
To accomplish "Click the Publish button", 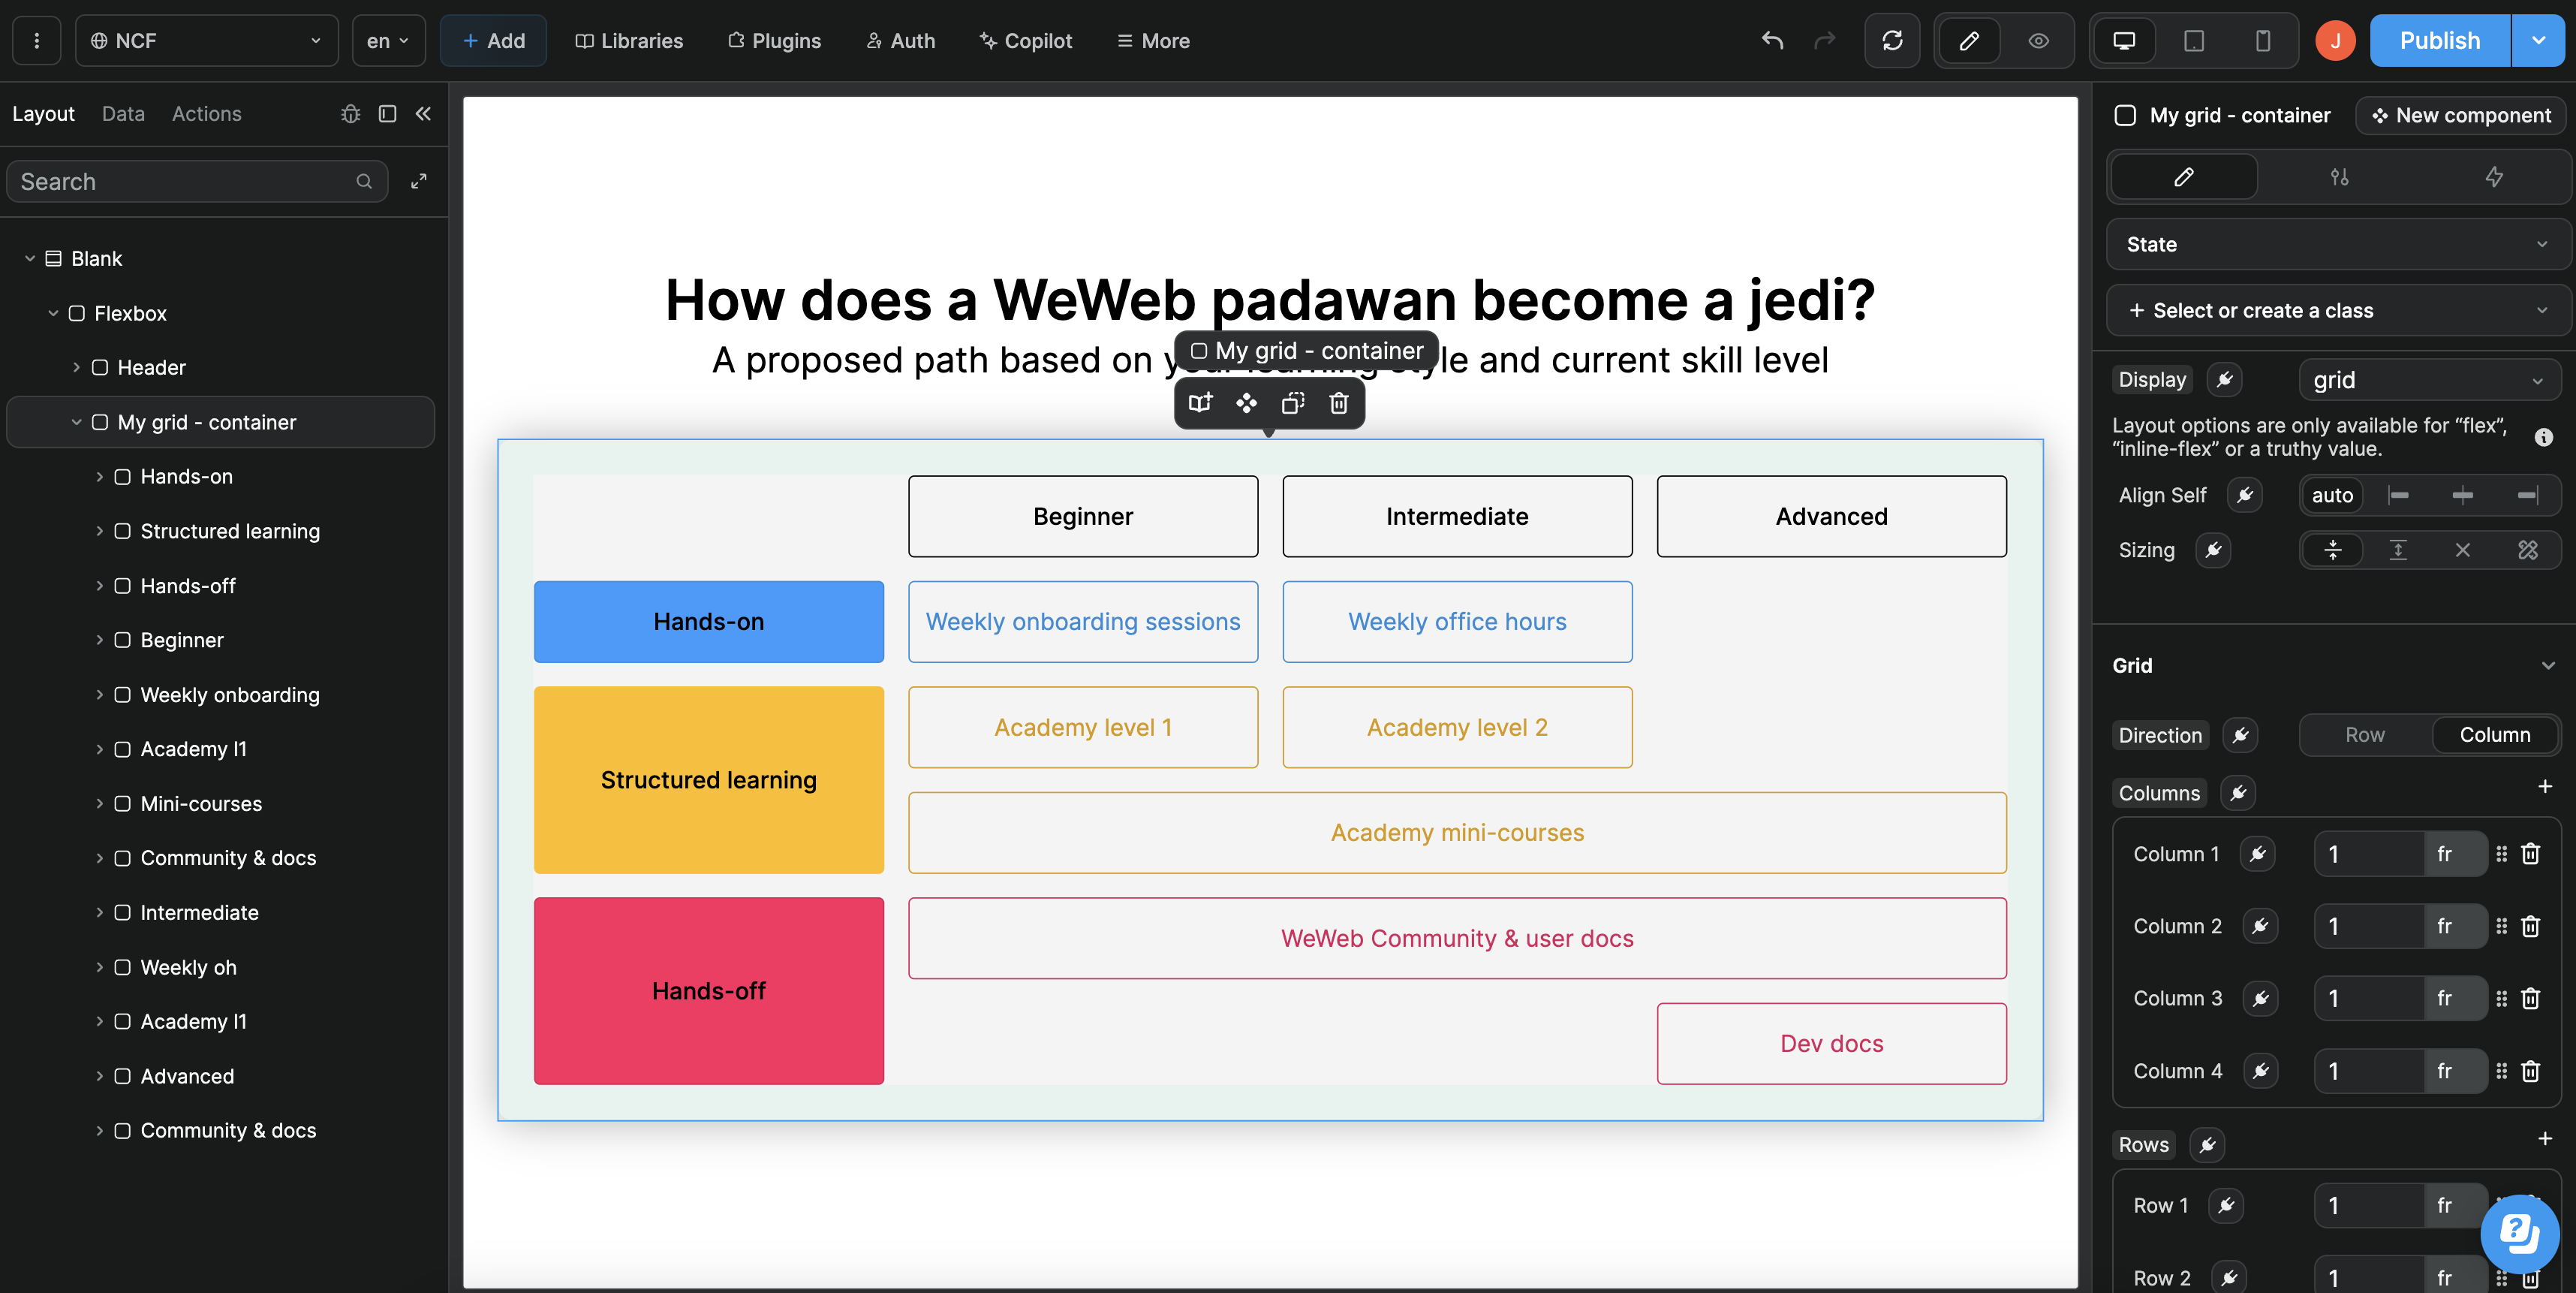I will click(2440, 41).
